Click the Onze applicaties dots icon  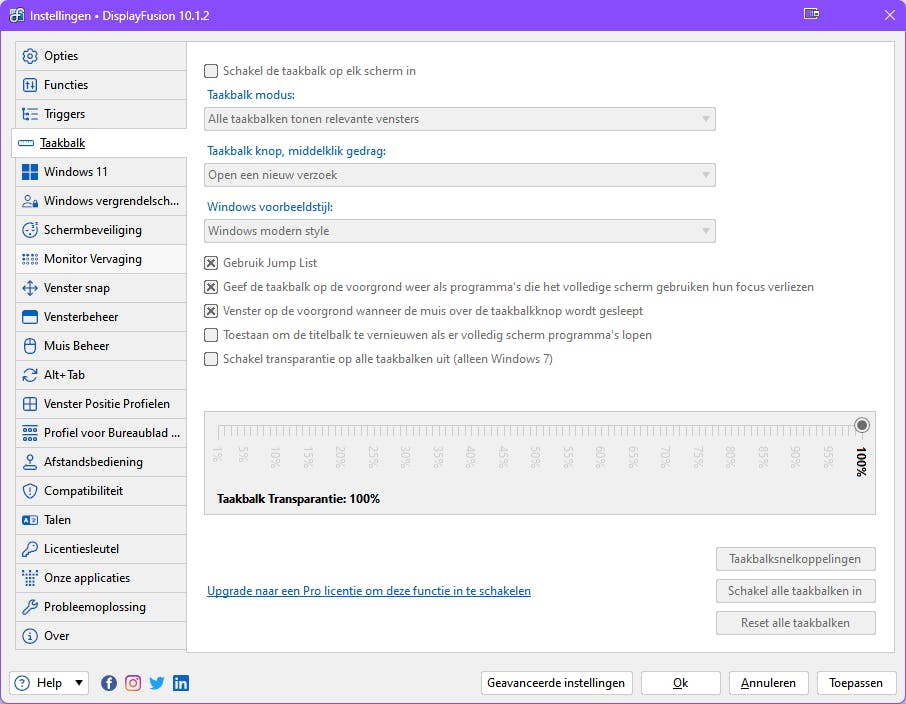[x=29, y=578]
